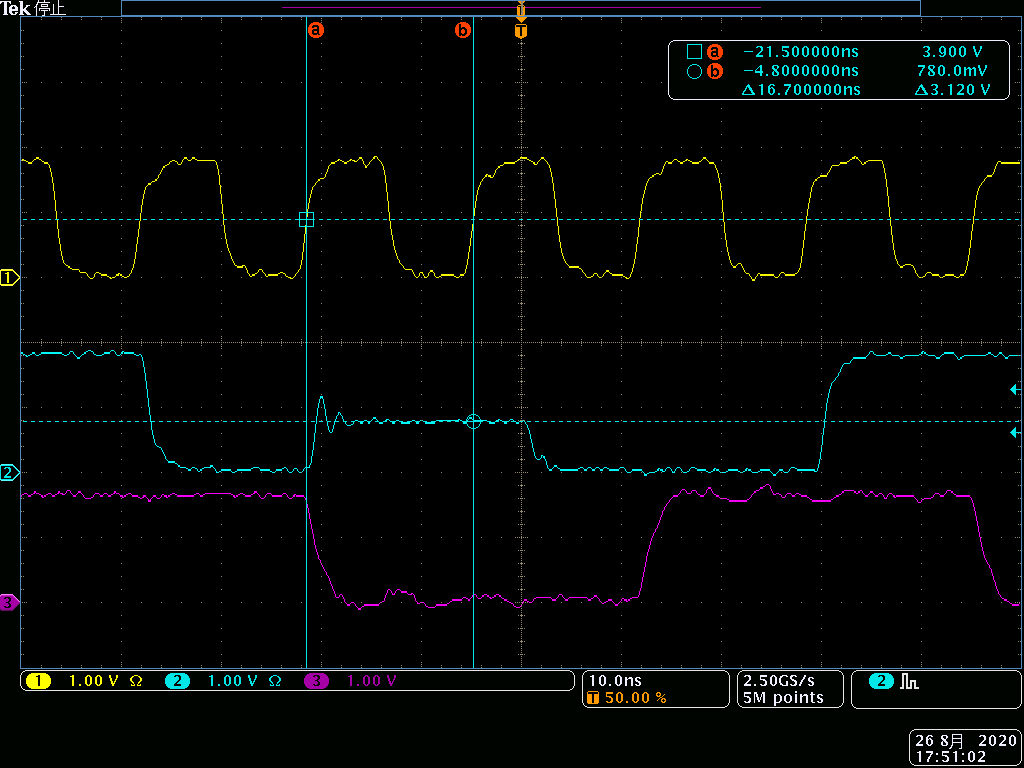Viewport: 1024px width, 768px height.
Task: Click the rising-edge trigger slope icon
Action: (x=909, y=680)
